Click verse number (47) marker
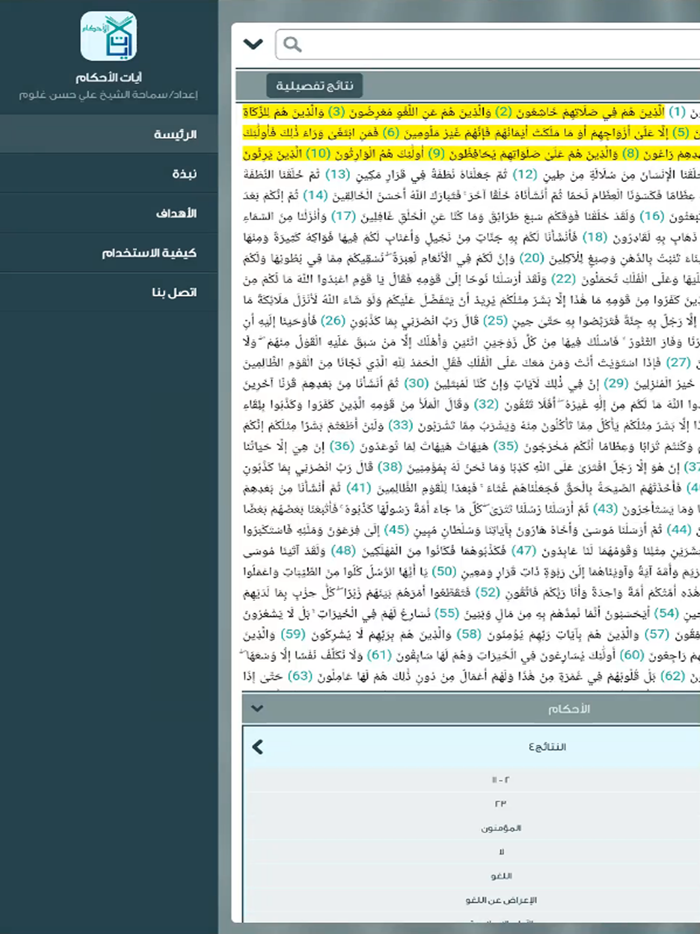The image size is (700, 934). pyautogui.click(x=524, y=550)
